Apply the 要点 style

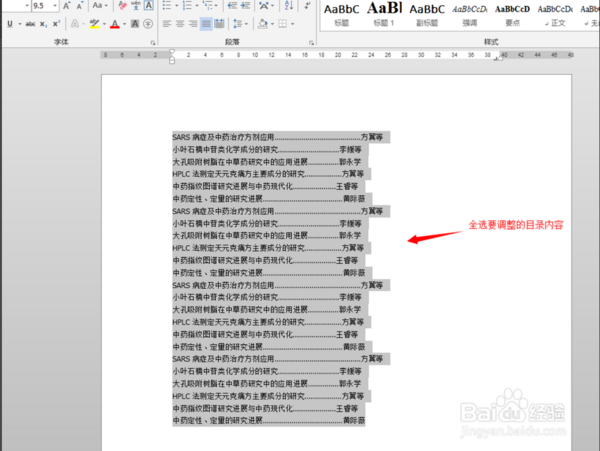pos(512,15)
